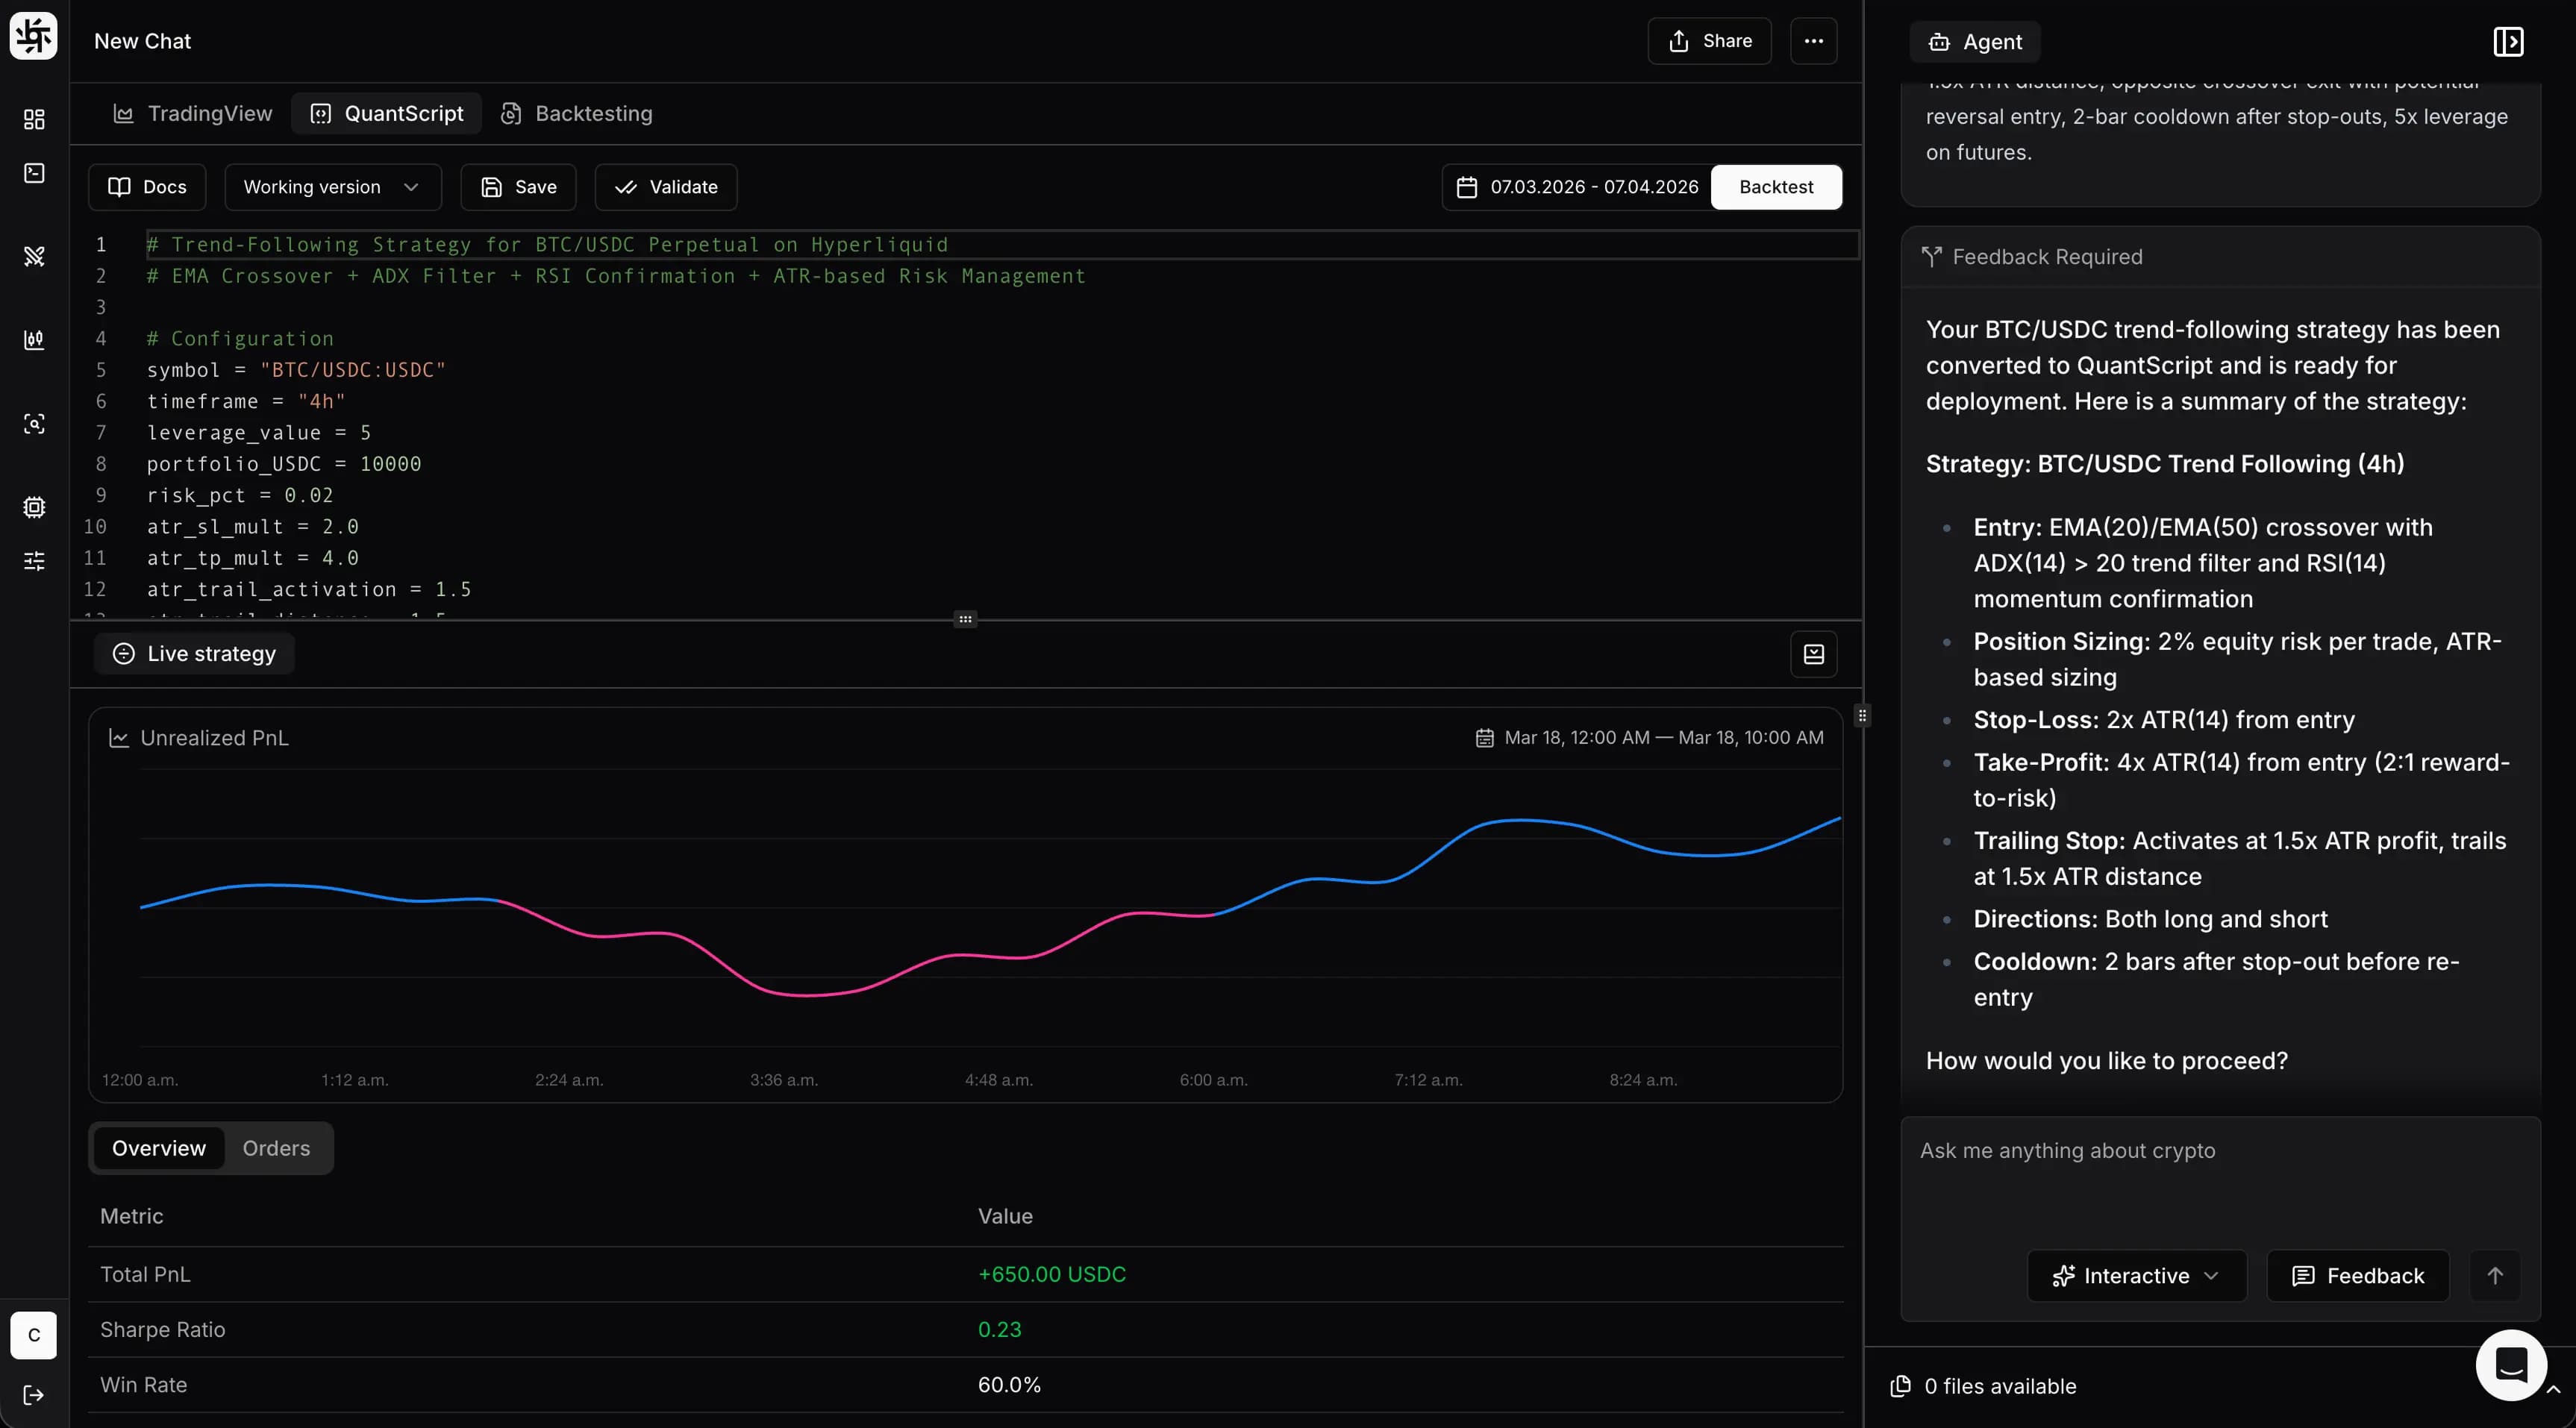Screen dimensions: 2576x1428
Task: Click code line atr_tp_mult = 4.0
Action: 253,558
